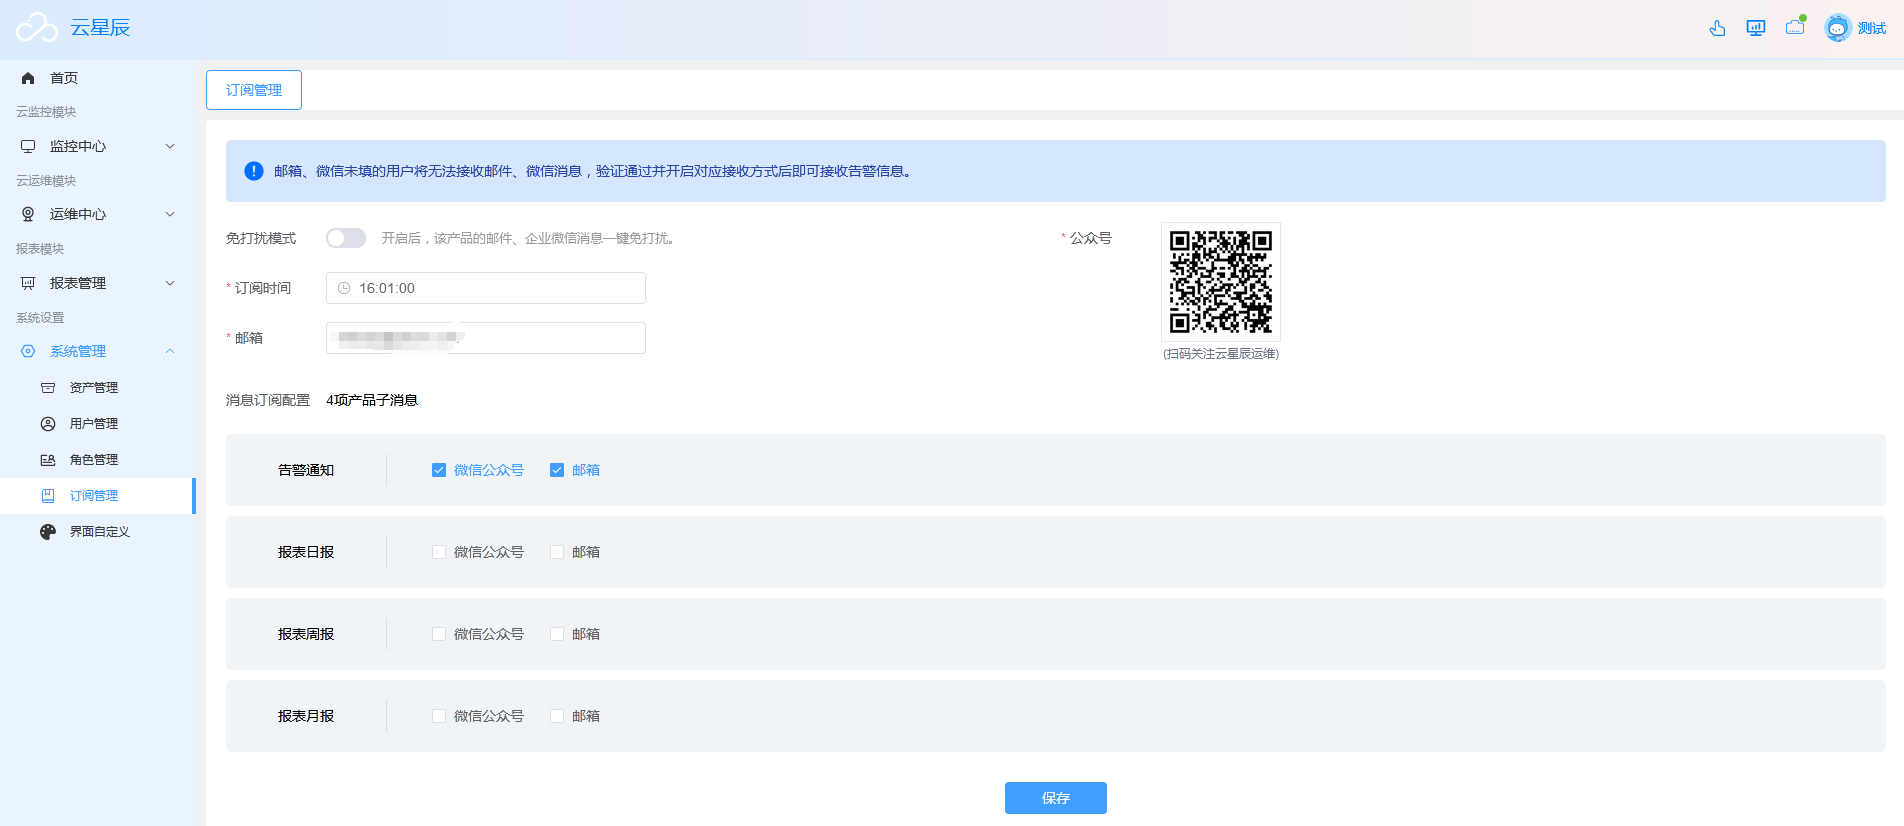Uncheck 微信公众号 for 告警通知
This screenshot has height=826, width=1904.
pos(439,470)
